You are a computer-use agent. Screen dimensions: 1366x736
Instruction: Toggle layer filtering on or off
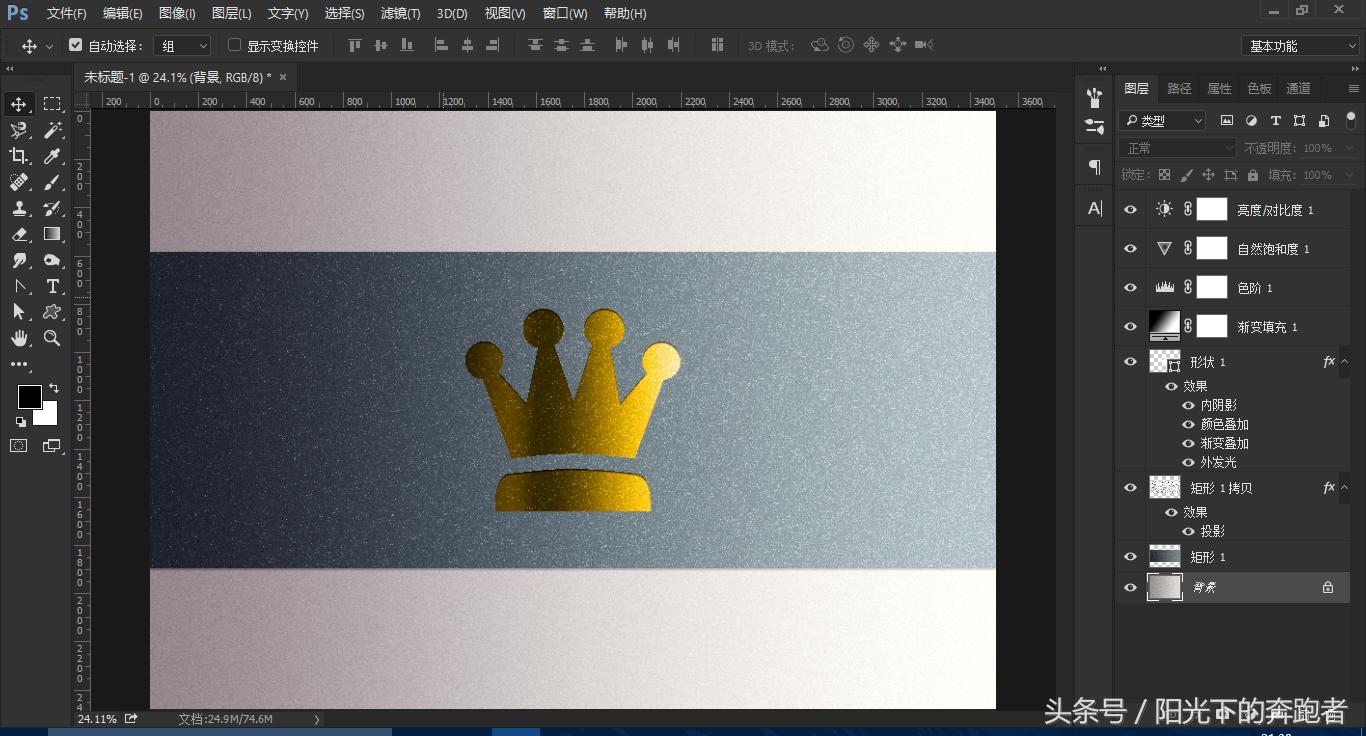coord(1351,120)
